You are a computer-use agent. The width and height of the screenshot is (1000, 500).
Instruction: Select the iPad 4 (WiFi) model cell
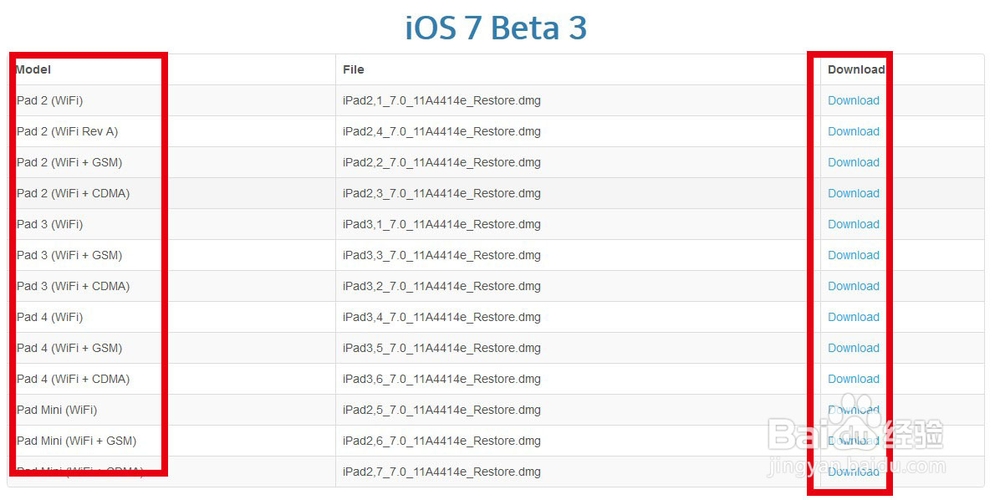point(172,317)
